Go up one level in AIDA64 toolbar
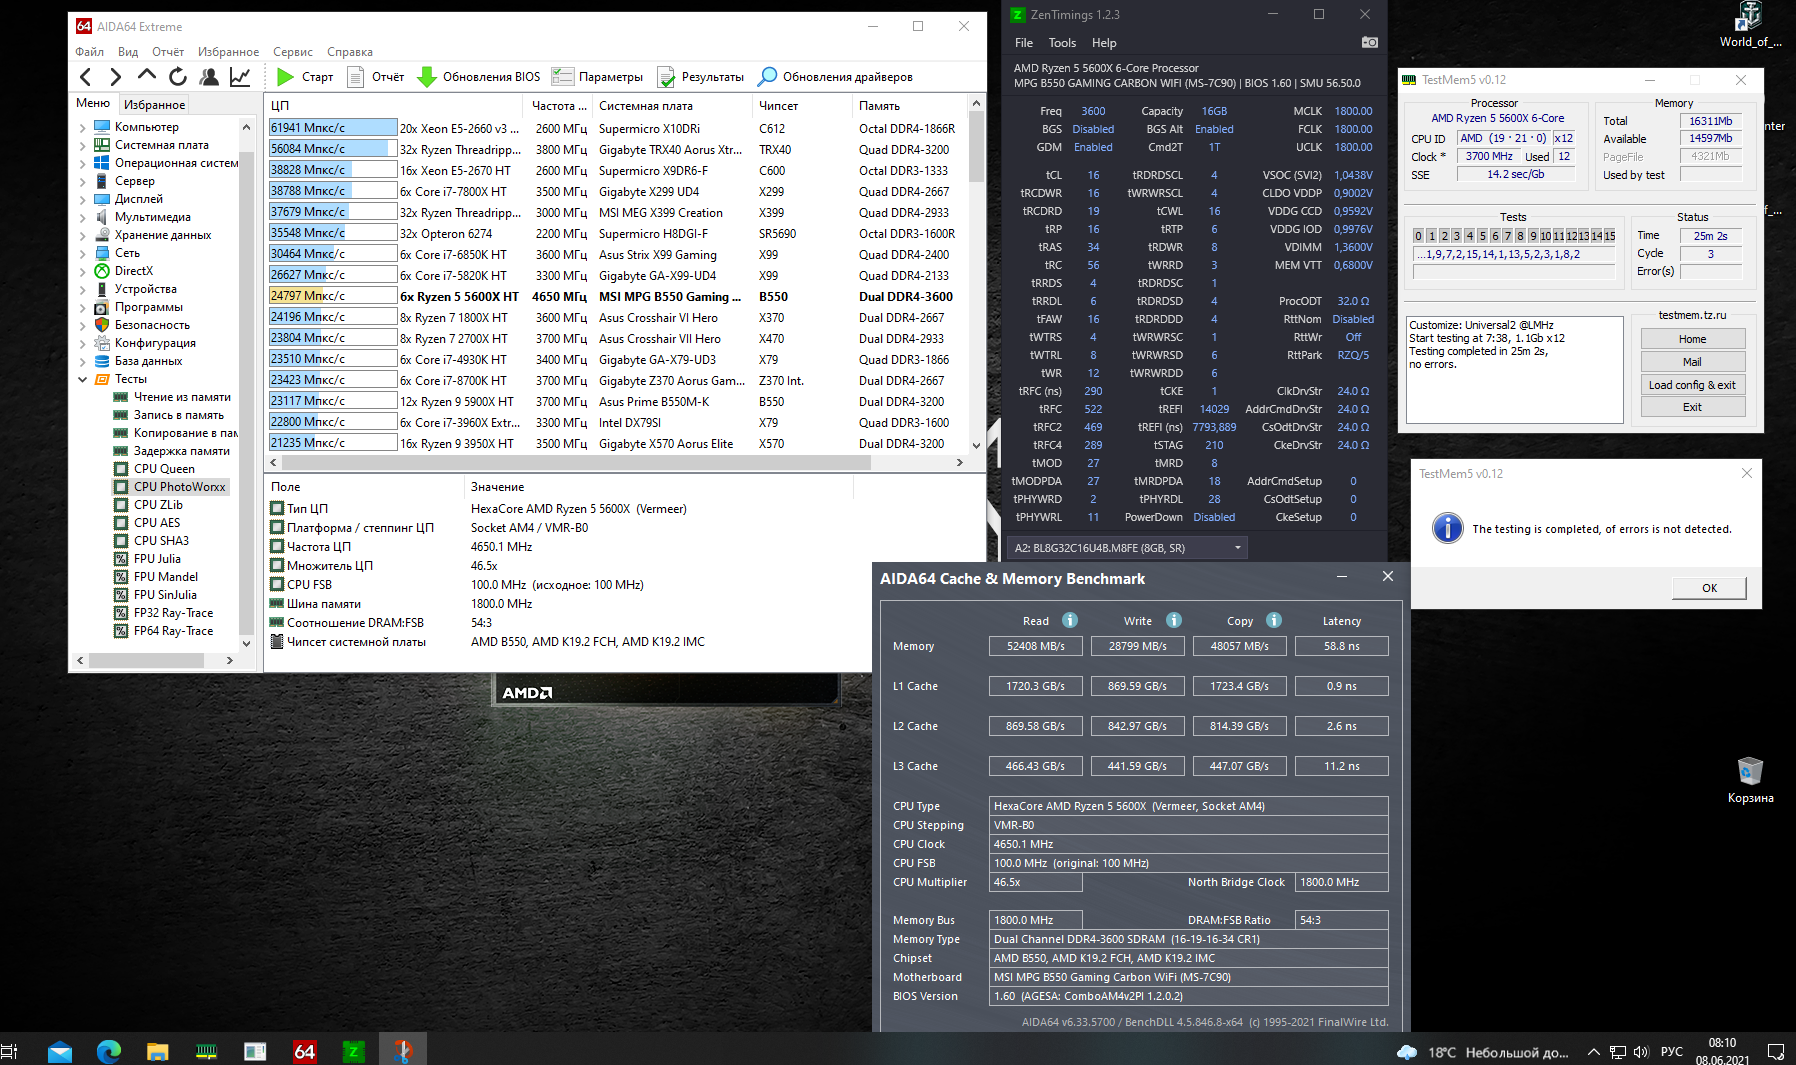Image resolution: width=1796 pixels, height=1065 pixels. click(x=147, y=76)
